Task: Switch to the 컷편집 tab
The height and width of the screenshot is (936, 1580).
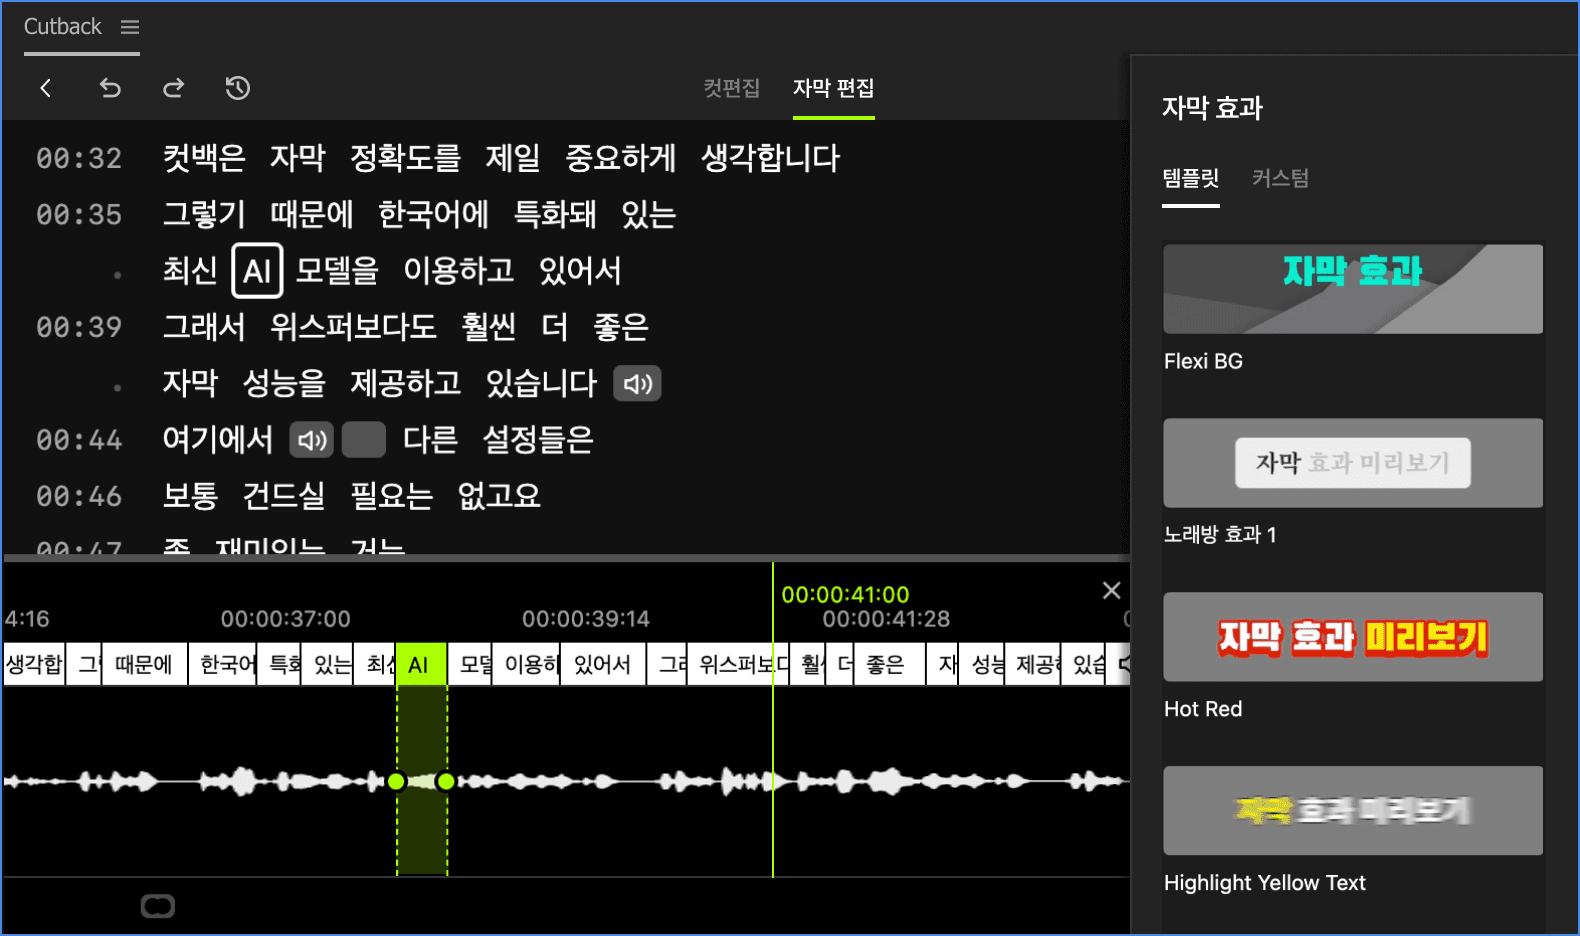Action: pyautogui.click(x=731, y=88)
